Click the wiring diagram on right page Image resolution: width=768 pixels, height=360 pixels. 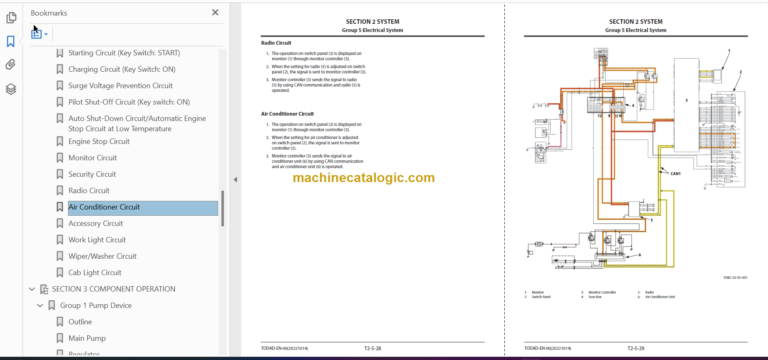point(635,159)
